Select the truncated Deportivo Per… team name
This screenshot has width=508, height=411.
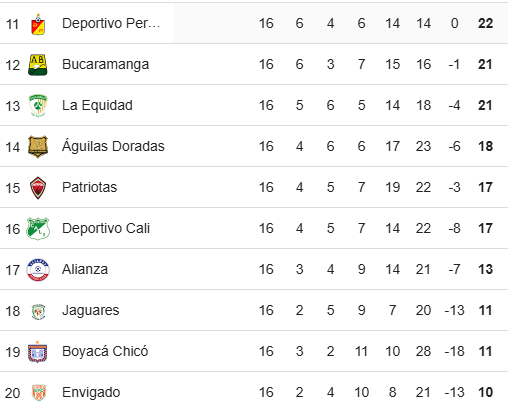point(111,23)
